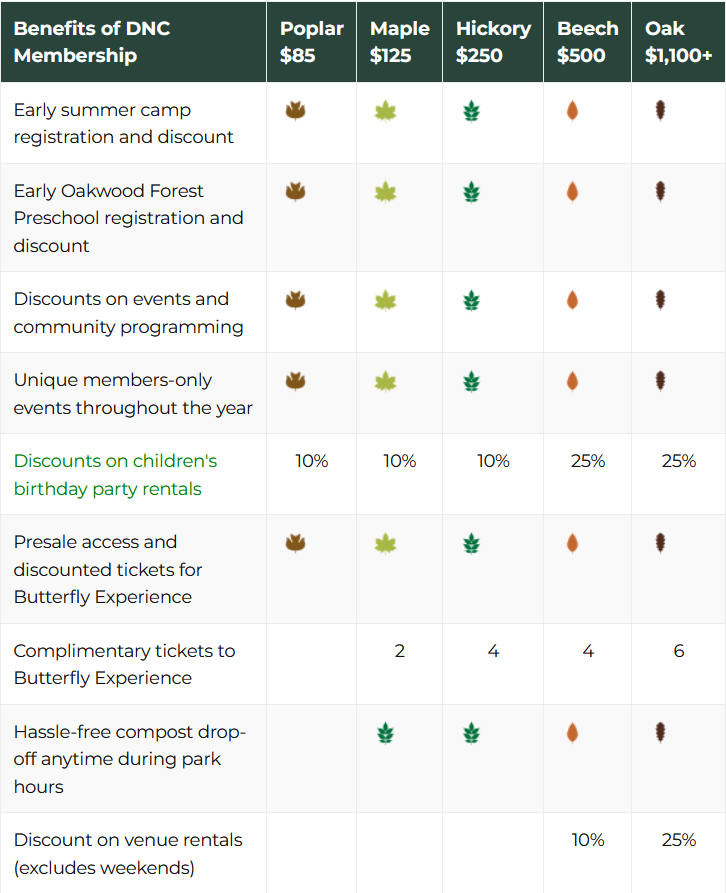
Task: Click the Oak 25% venue rentals discount cell
Action: [678, 839]
